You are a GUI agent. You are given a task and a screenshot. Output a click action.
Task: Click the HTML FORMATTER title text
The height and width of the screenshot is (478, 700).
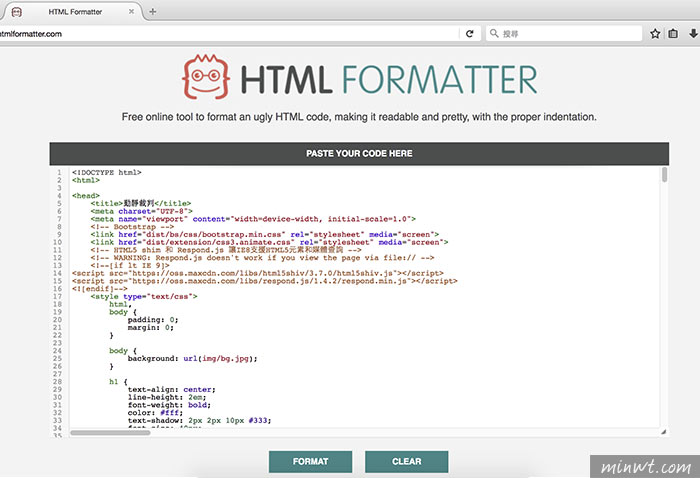tap(389, 80)
